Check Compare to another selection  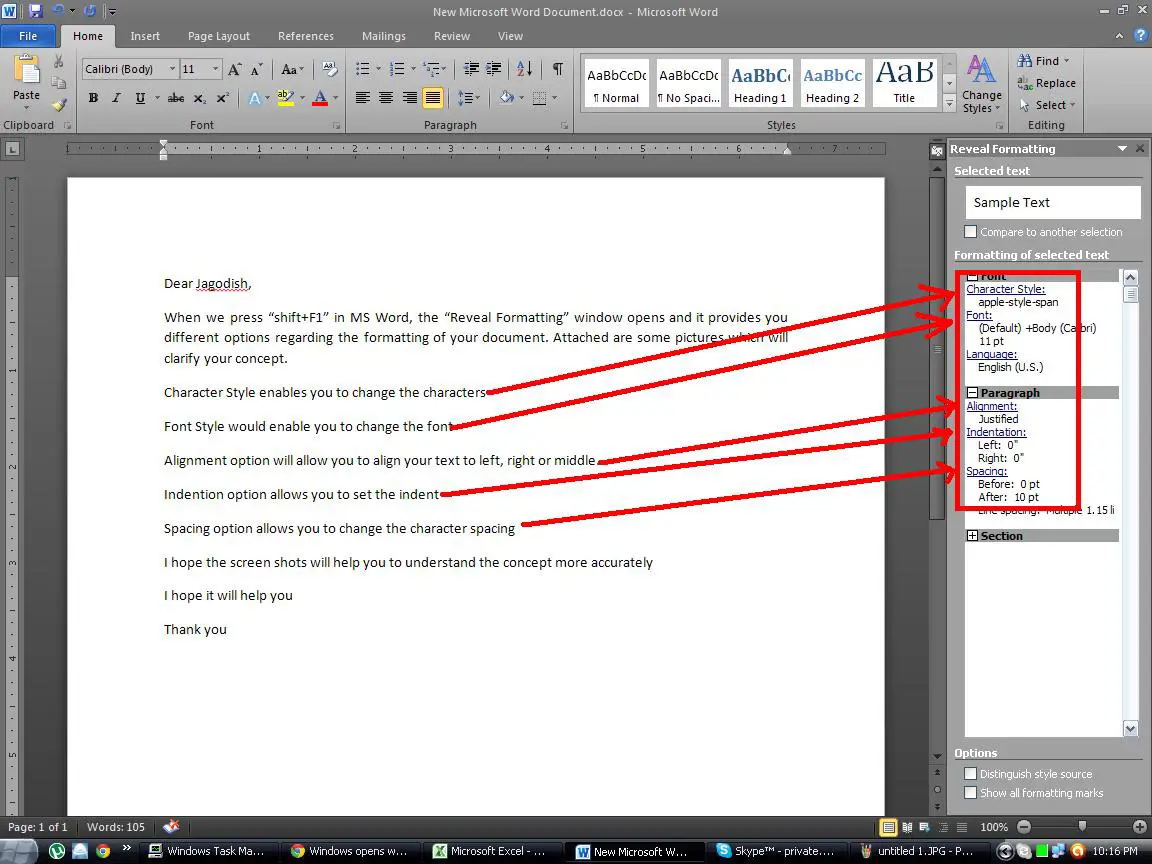point(971,232)
